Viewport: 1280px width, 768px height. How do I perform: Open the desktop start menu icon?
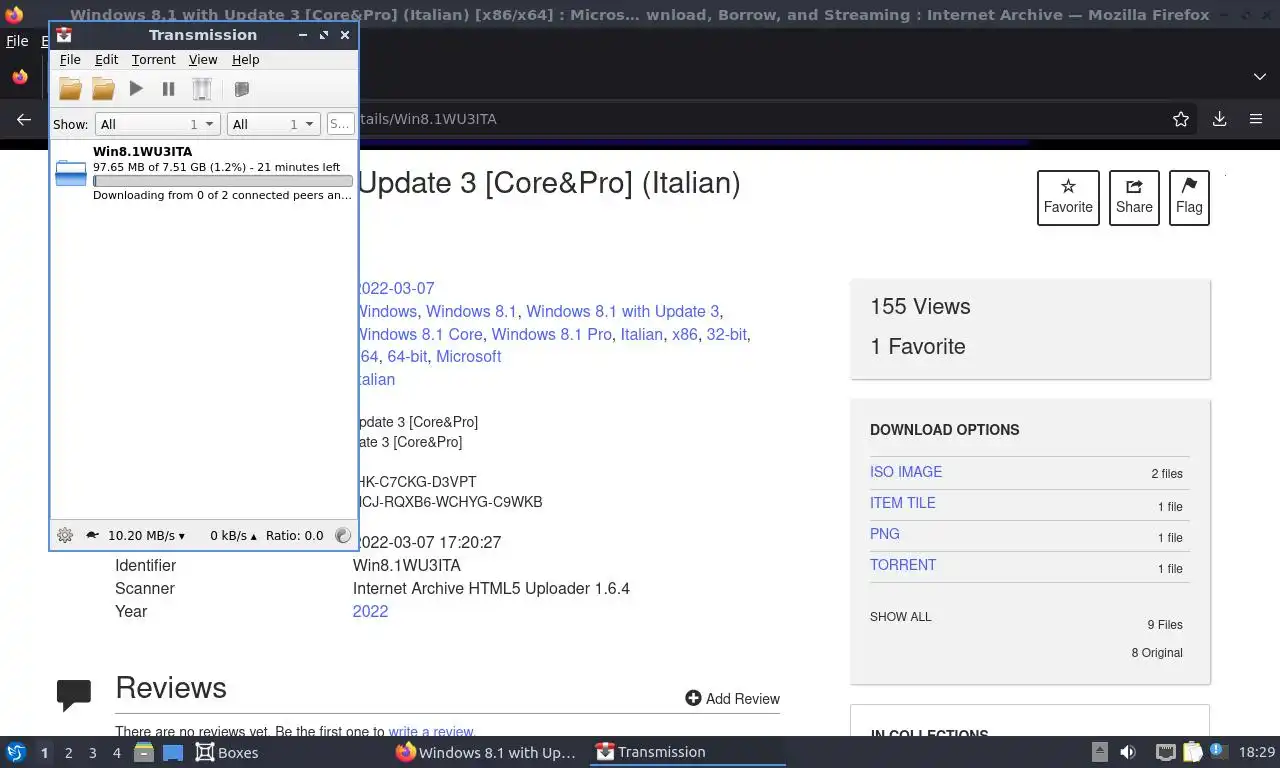tap(16, 752)
